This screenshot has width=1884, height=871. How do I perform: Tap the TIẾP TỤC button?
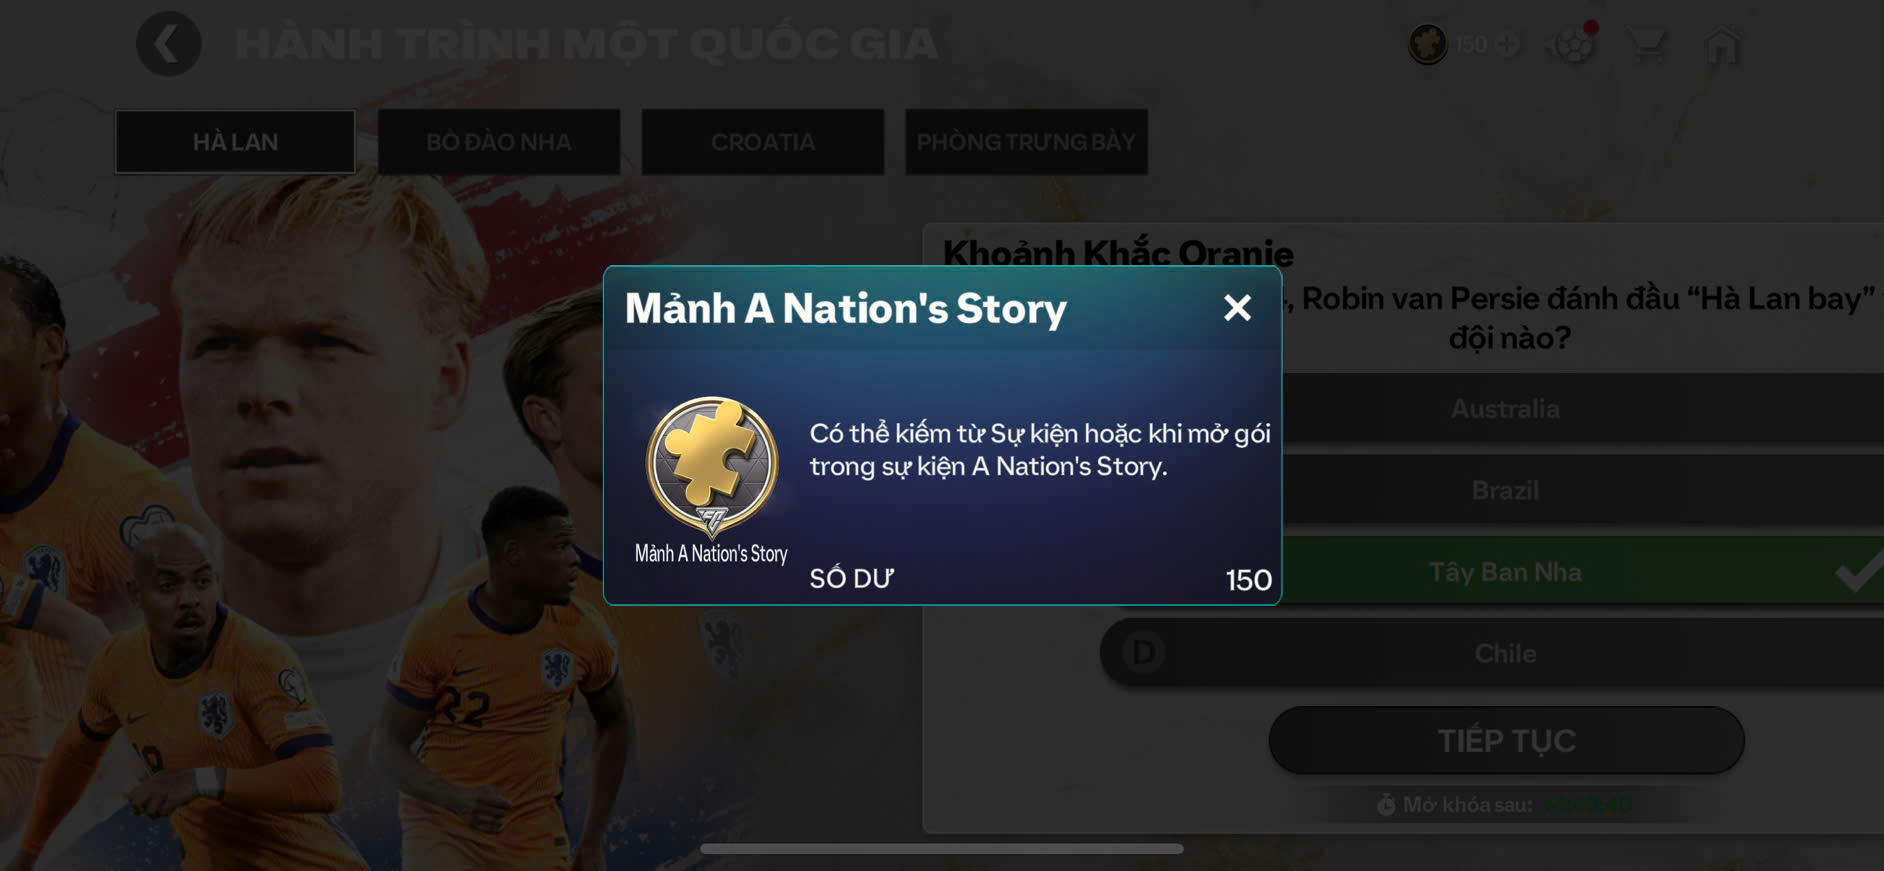[1506, 740]
